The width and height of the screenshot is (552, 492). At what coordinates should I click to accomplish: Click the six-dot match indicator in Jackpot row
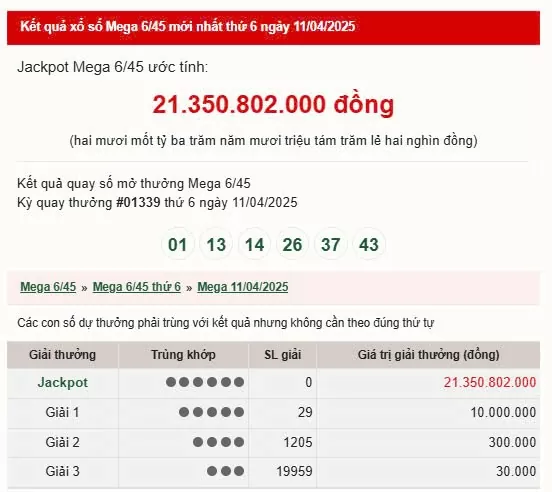click(205, 382)
